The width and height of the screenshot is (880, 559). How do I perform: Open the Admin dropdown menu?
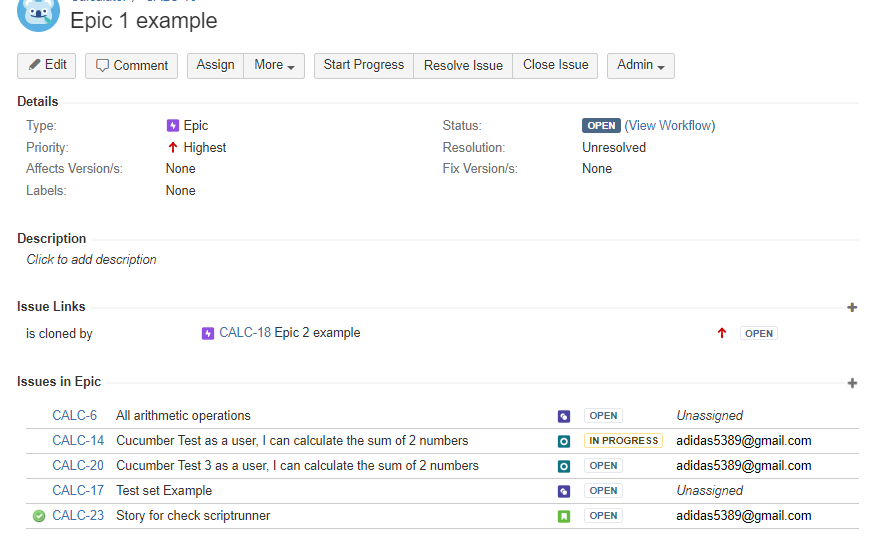pyautogui.click(x=641, y=66)
